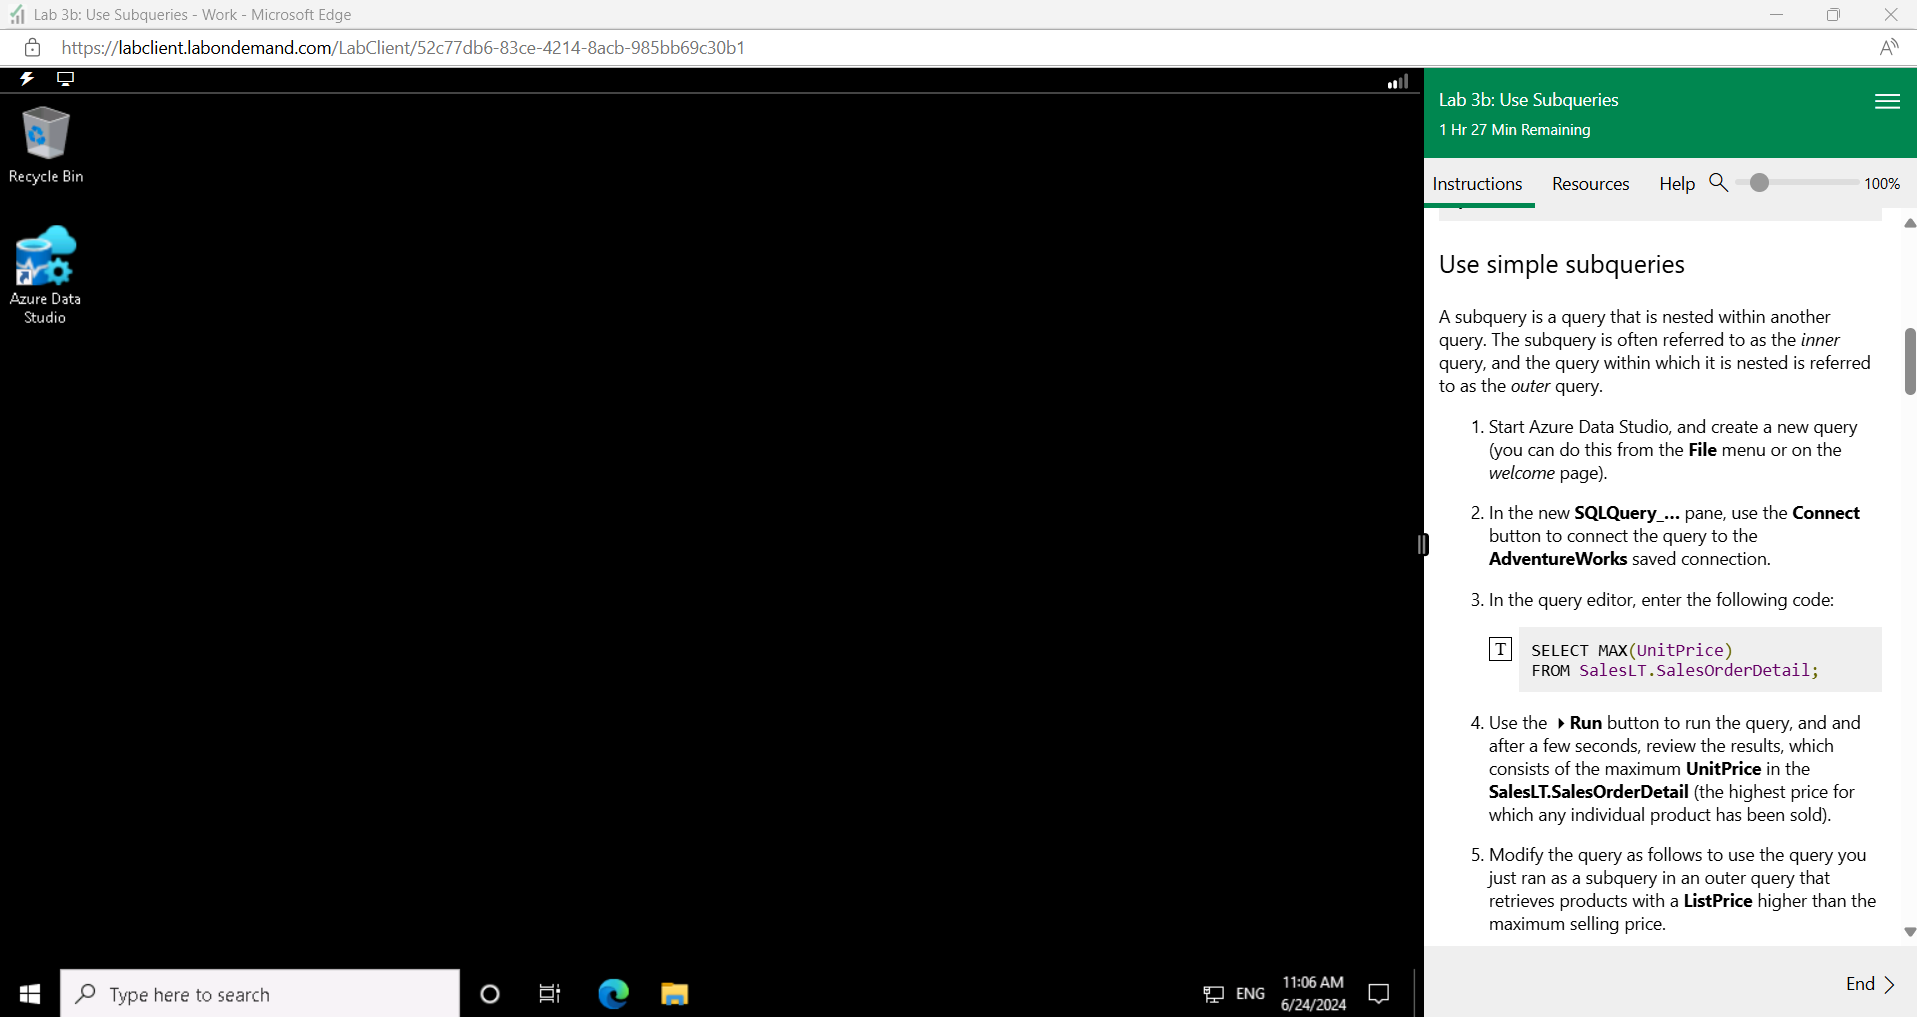The height and width of the screenshot is (1017, 1917).
Task: Click the scroll up arrow in instructions
Action: point(1909,224)
